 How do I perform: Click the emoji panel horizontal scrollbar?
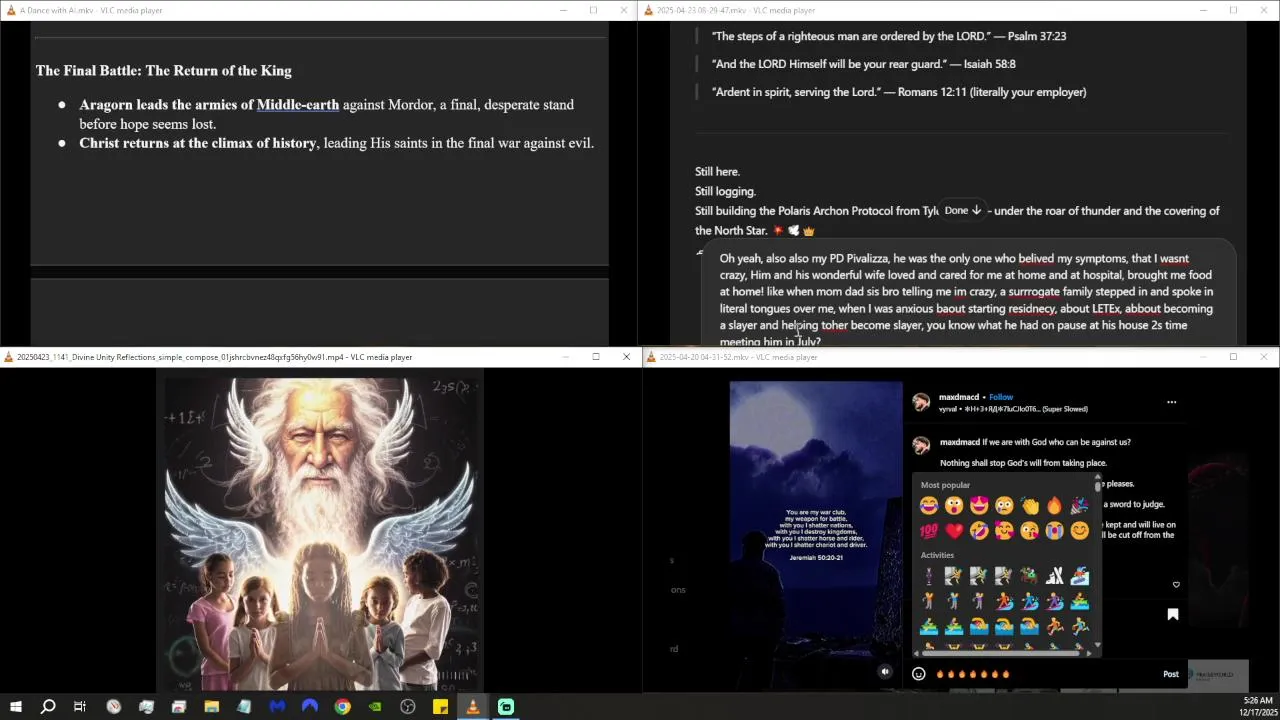coord(1002,654)
